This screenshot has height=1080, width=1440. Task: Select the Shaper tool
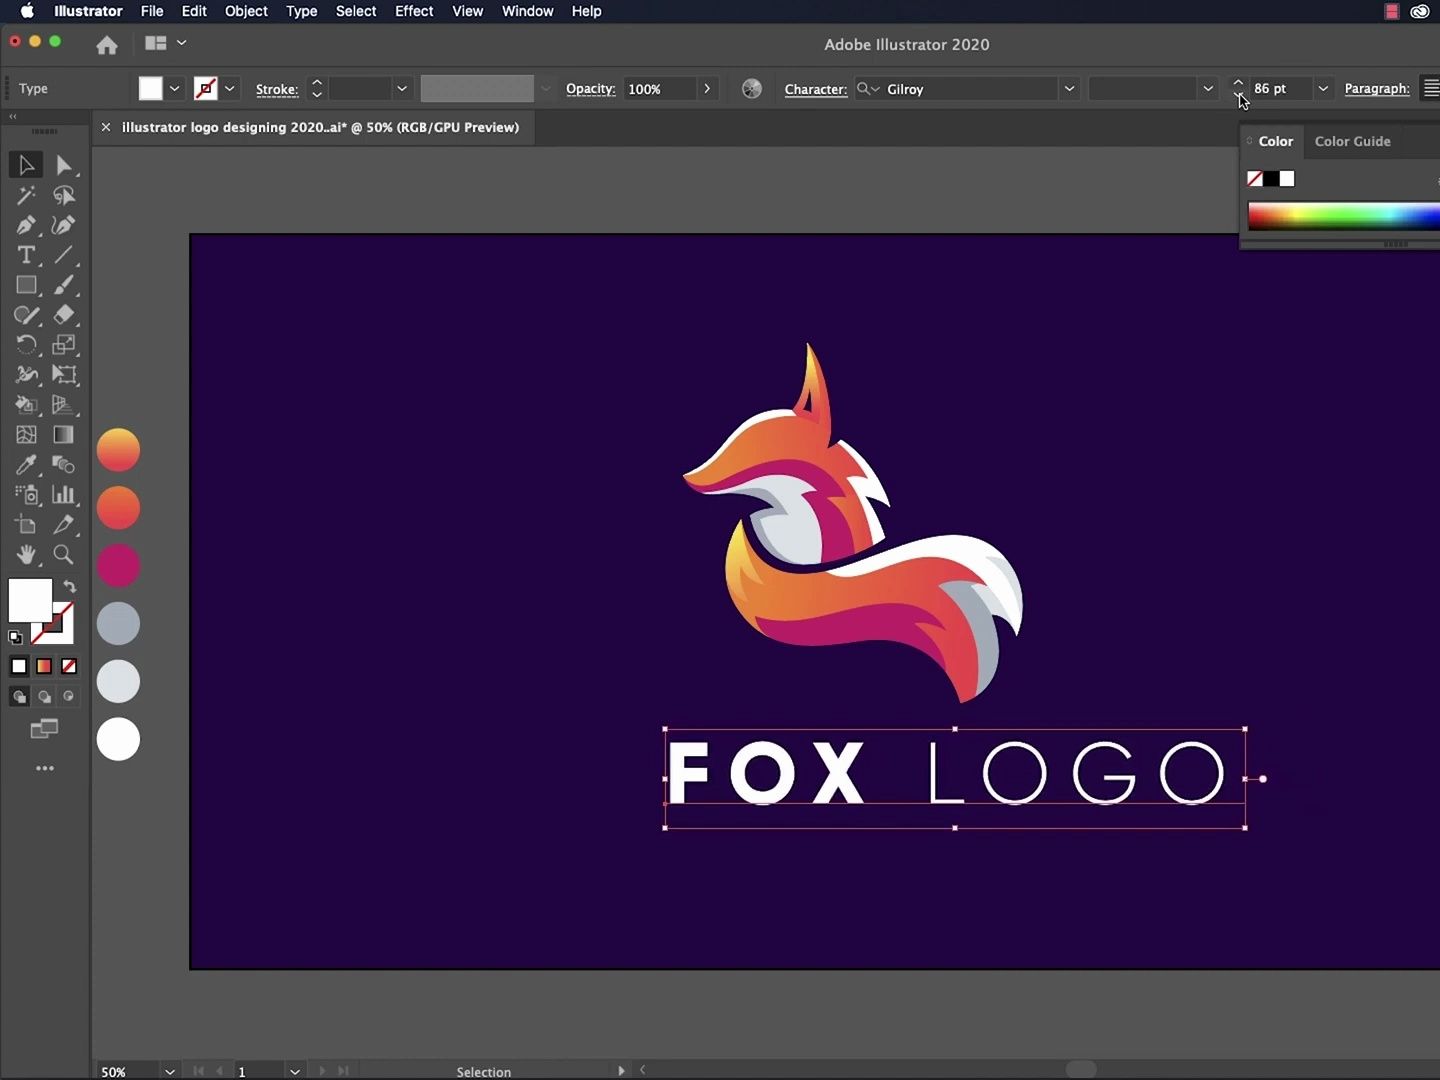26,315
